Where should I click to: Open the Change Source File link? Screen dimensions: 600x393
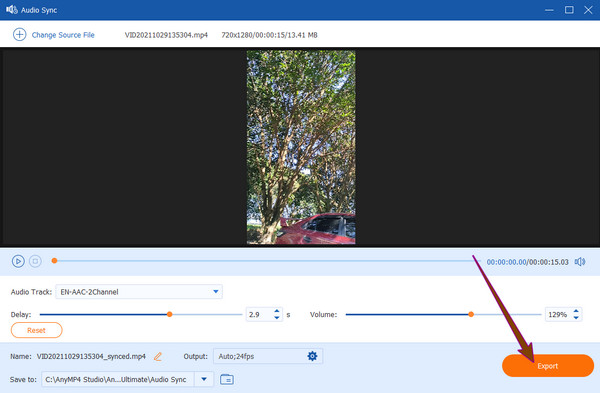[63, 35]
